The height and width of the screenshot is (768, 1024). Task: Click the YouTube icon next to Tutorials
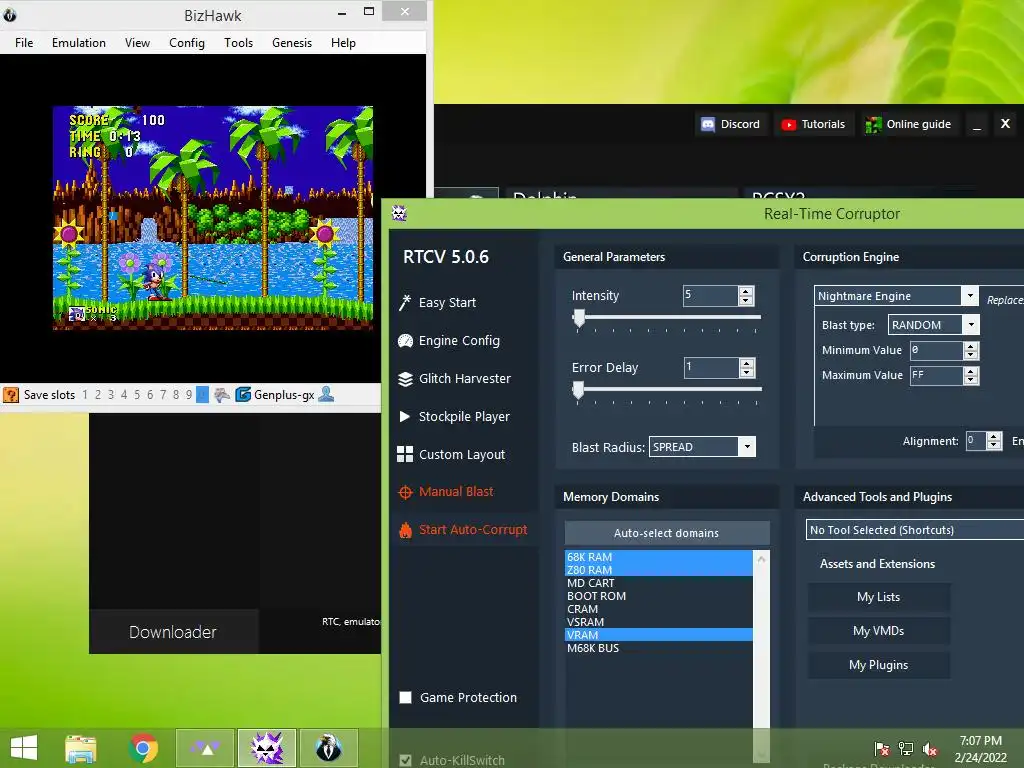789,125
